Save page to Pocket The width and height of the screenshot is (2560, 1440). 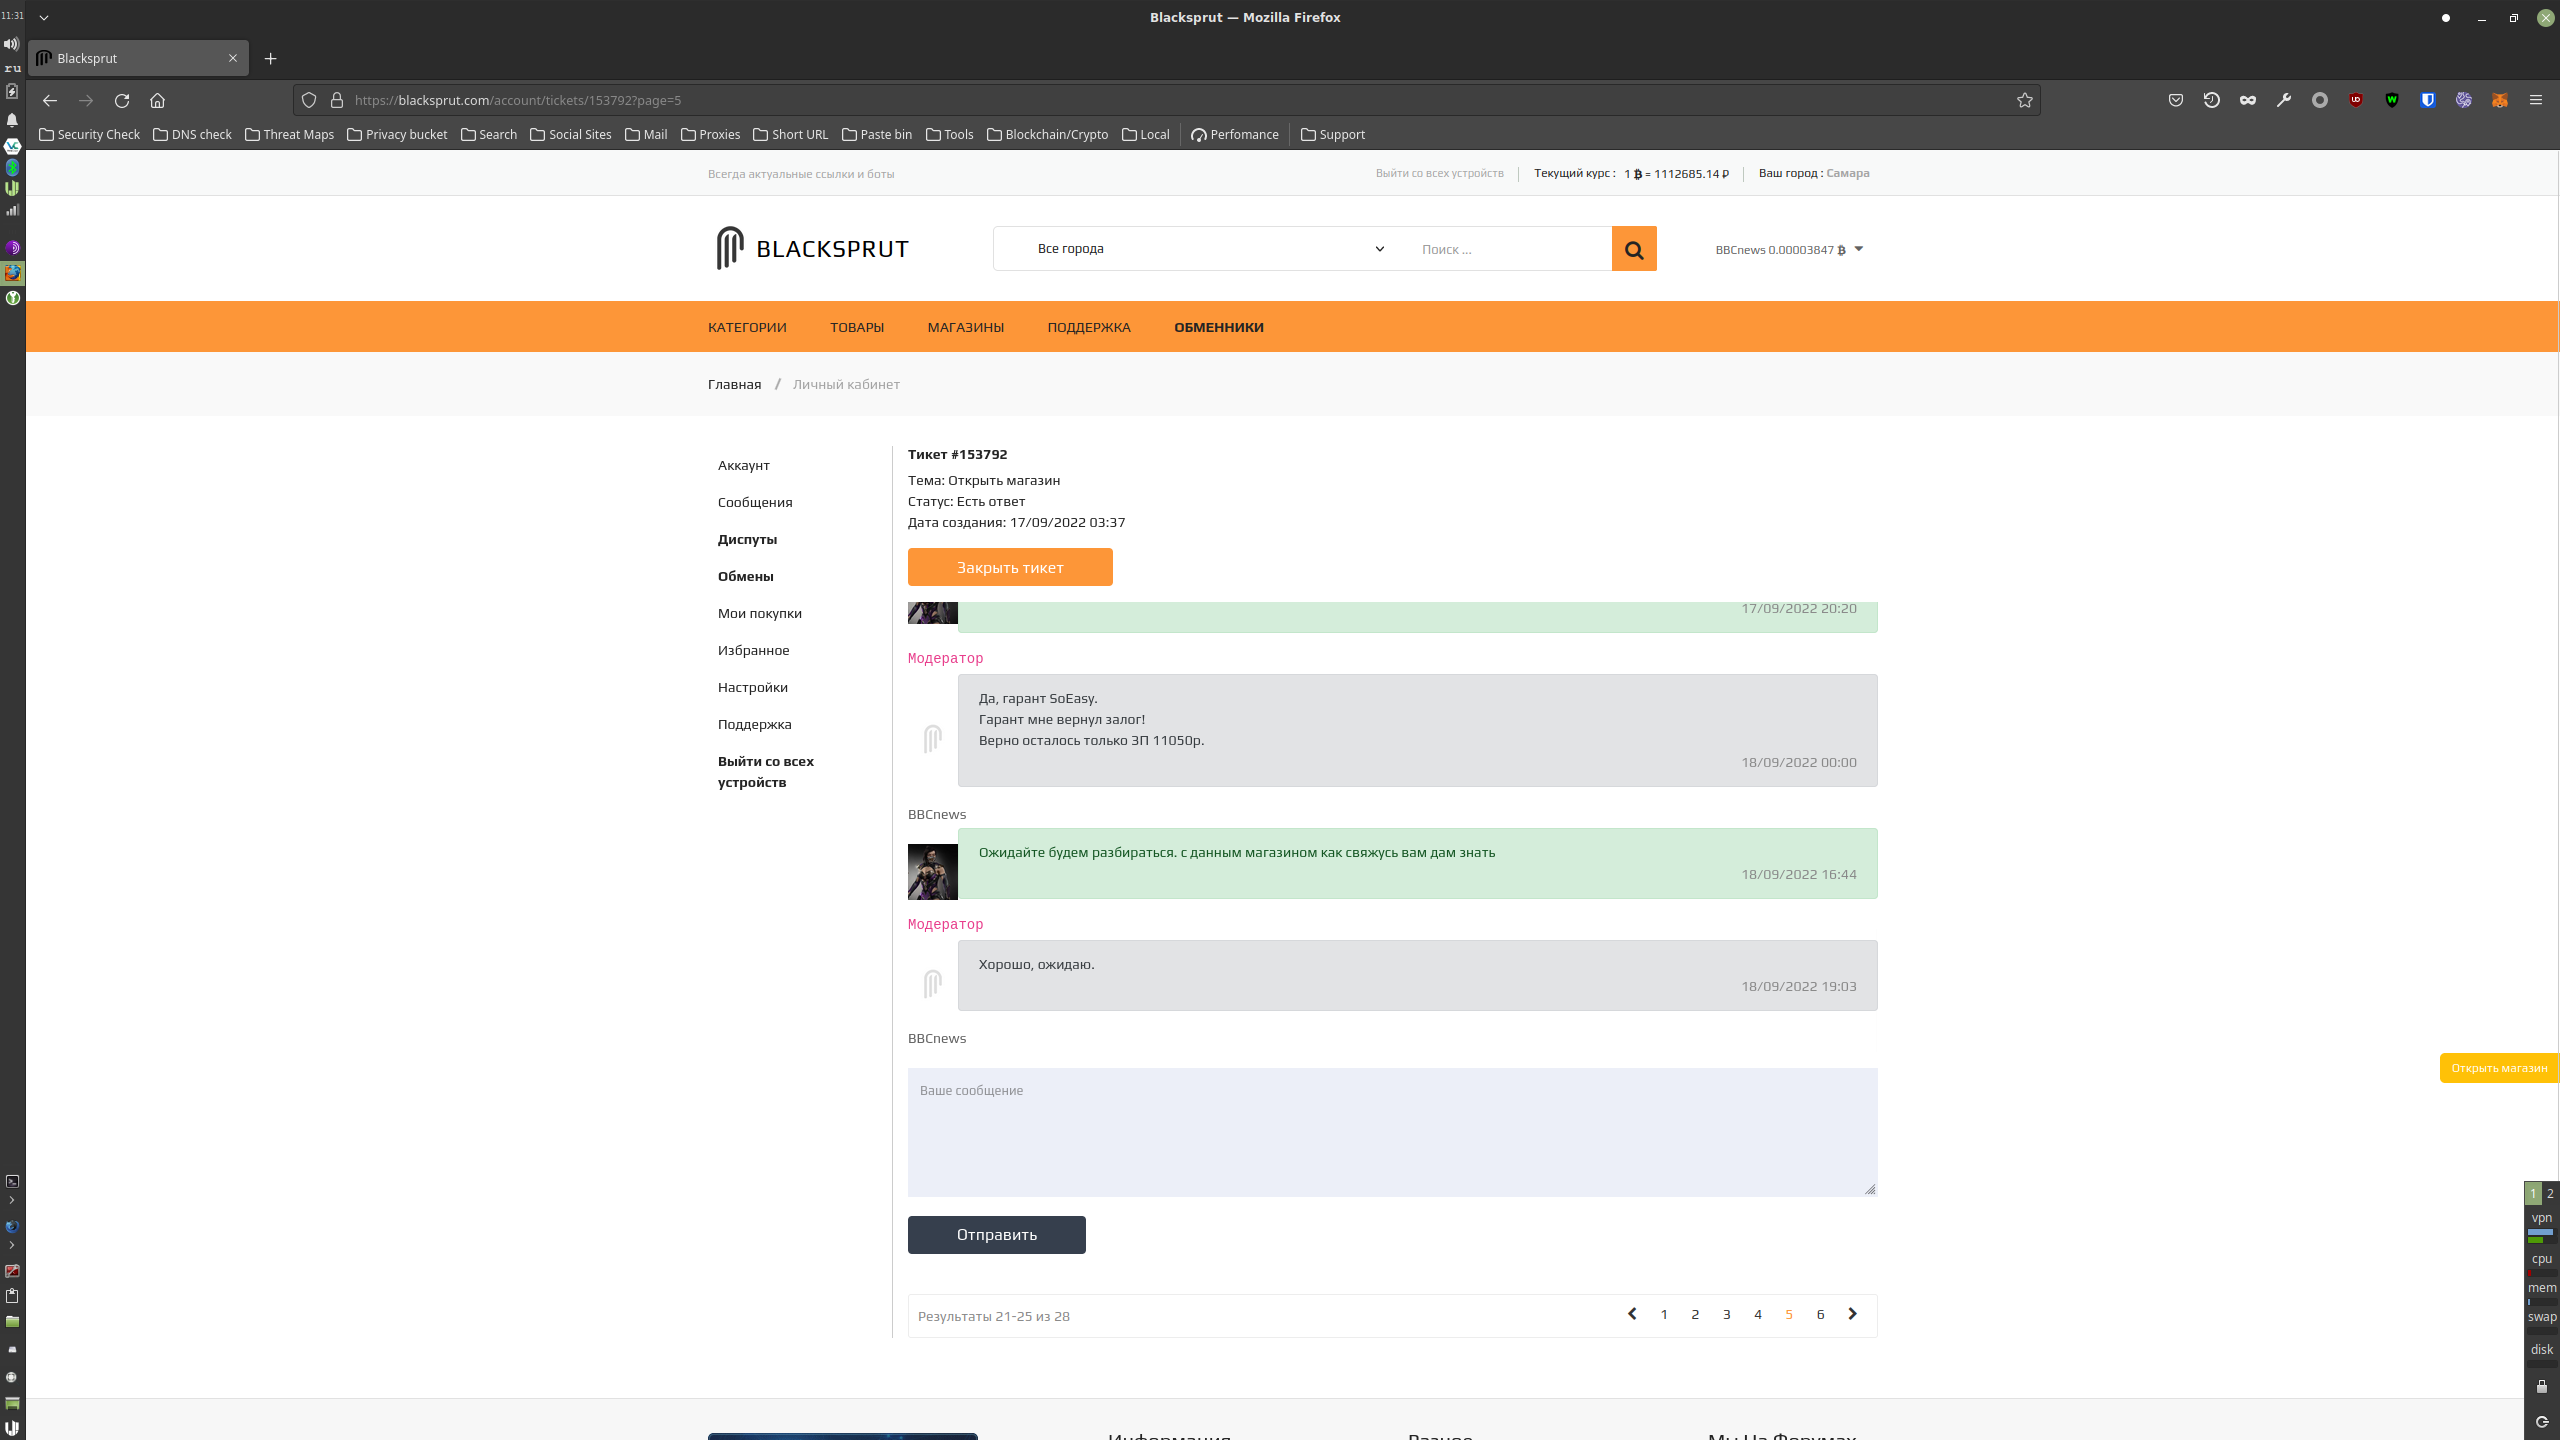point(2176,100)
